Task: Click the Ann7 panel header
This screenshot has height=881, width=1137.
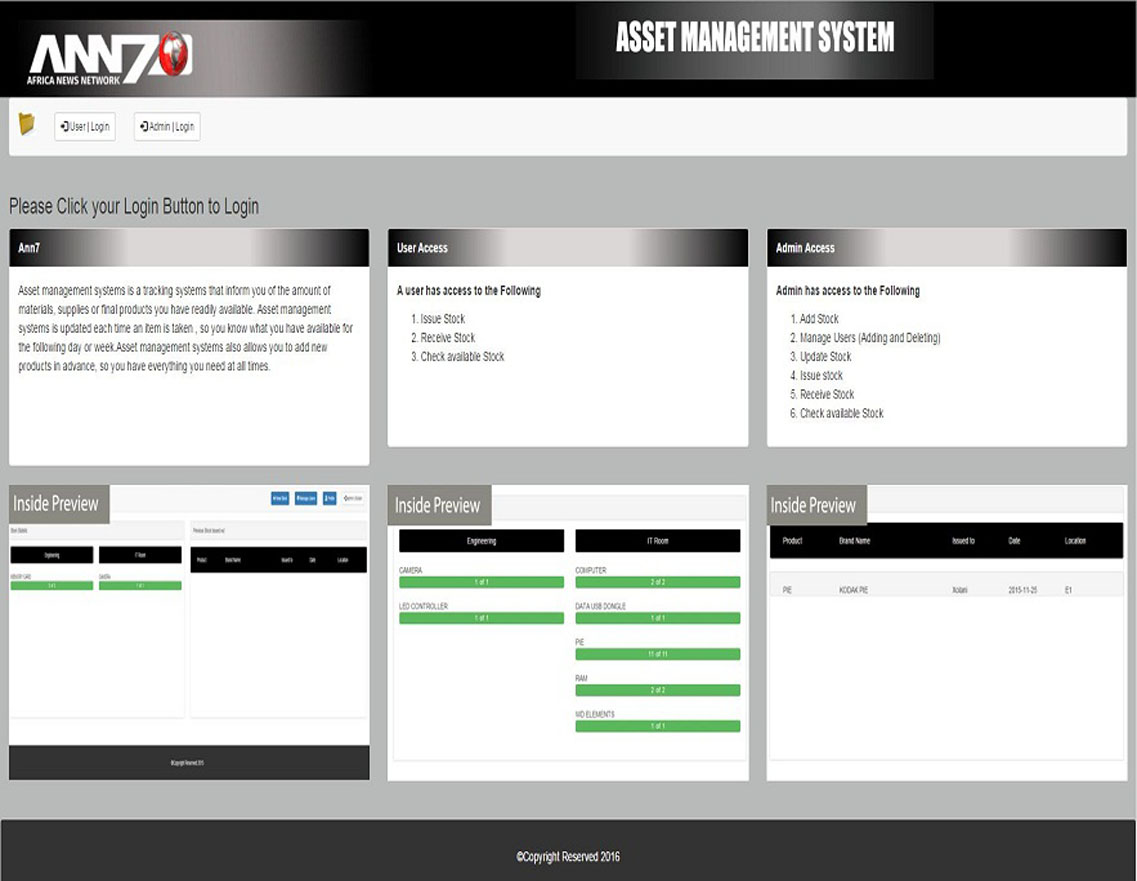Action: pyautogui.click(x=190, y=247)
